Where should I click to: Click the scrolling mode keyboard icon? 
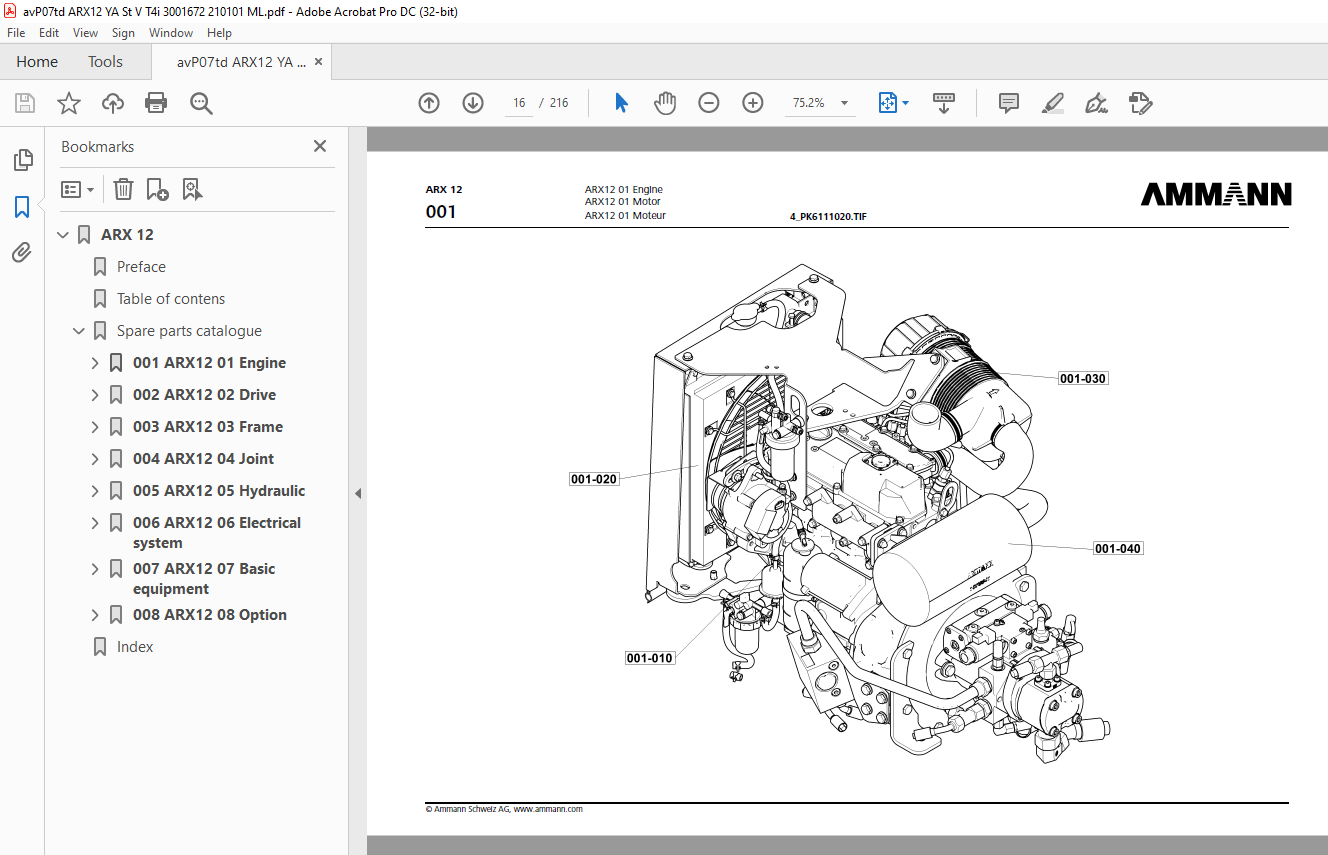[x=944, y=103]
